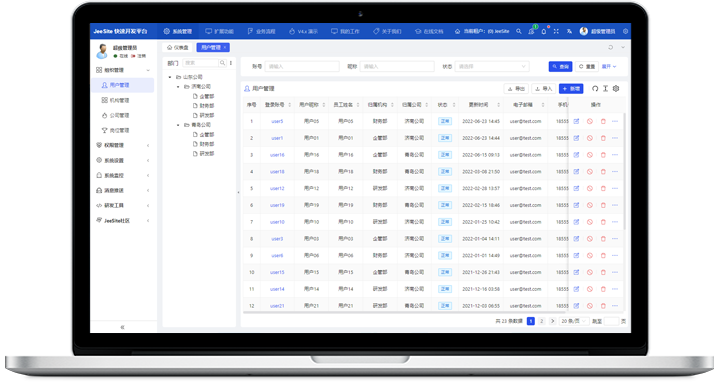Click the delete trash icon for user10 row
The height and width of the screenshot is (382, 718).
603,222
